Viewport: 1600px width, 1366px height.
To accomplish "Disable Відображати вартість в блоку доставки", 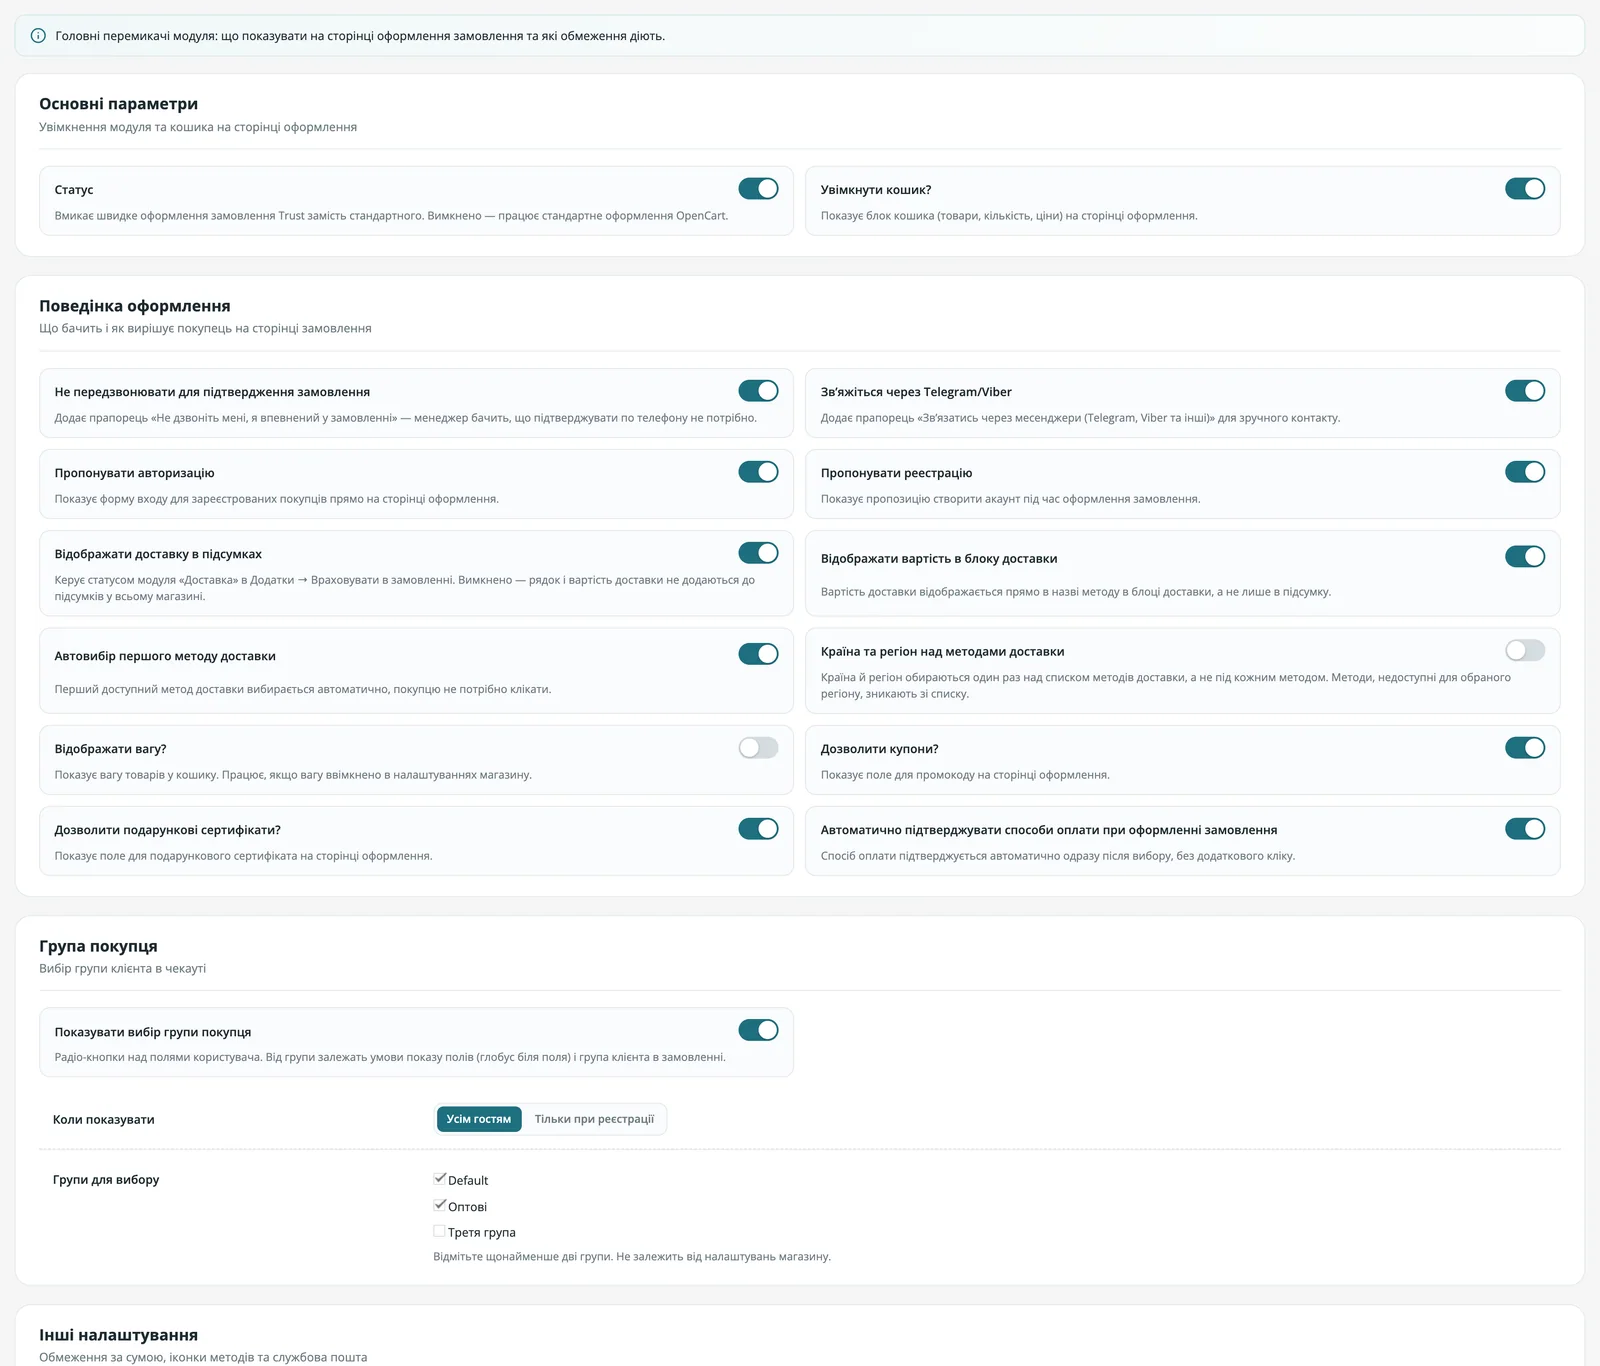I will 1525,557.
